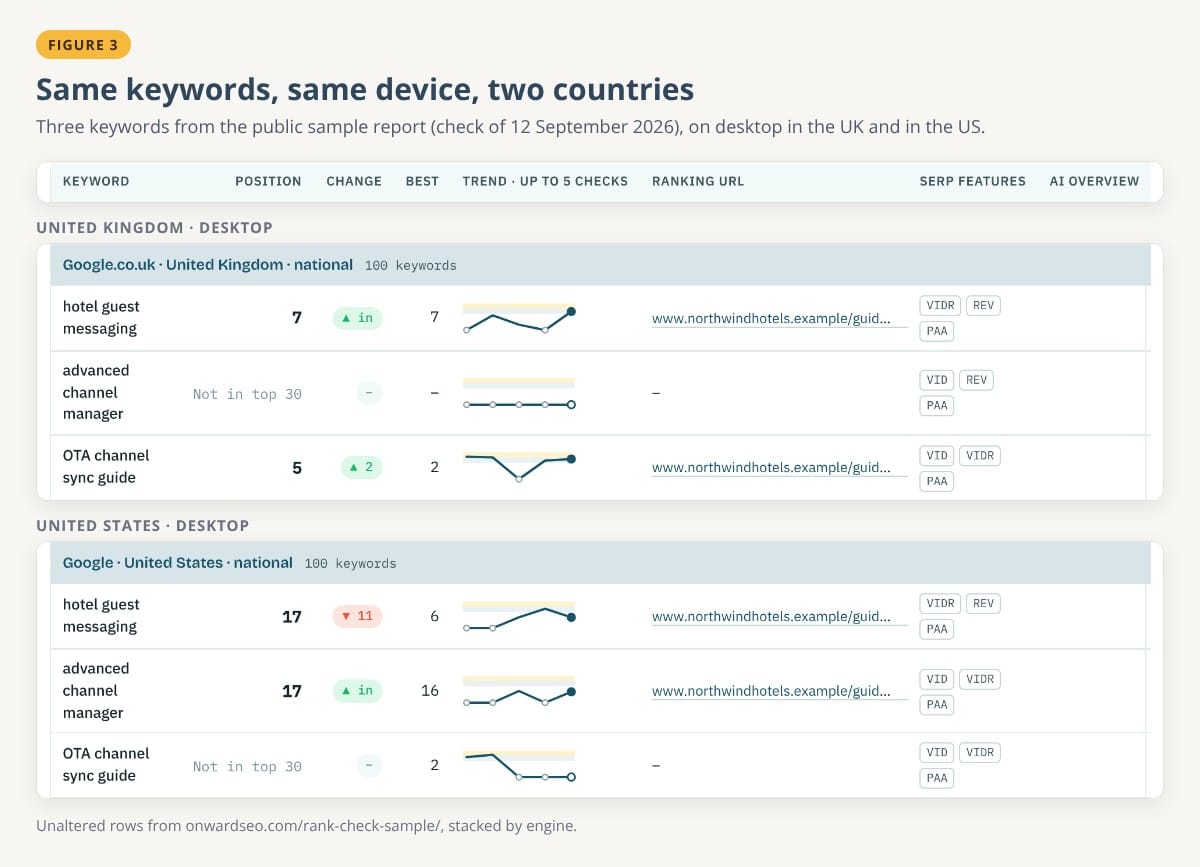Click the PAA tag in UK advanced channel manager row
Screen dimensions: 1200x867
click(937, 405)
